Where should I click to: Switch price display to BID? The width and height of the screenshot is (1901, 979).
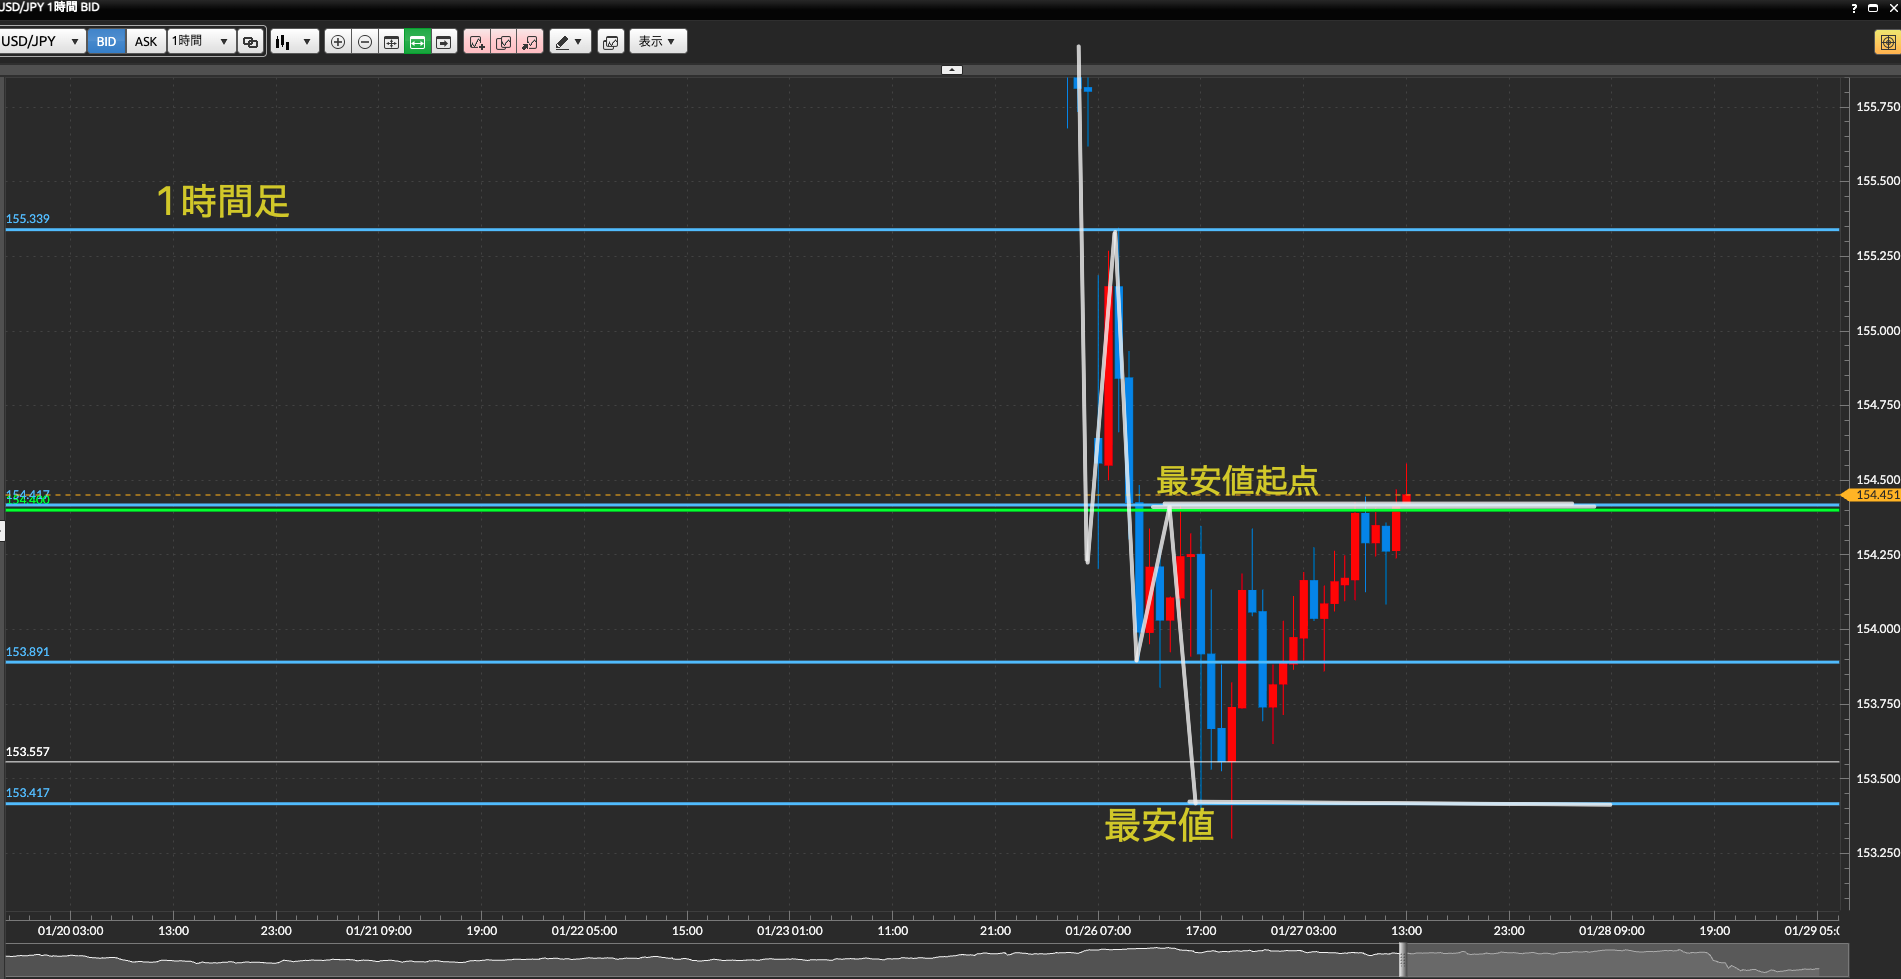pos(106,42)
